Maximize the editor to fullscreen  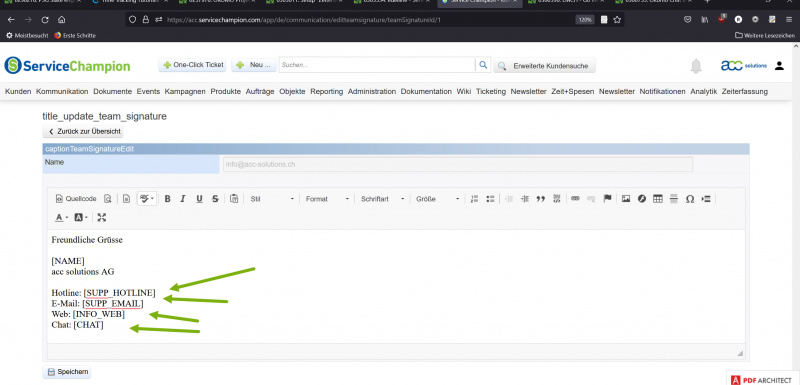tap(102, 218)
